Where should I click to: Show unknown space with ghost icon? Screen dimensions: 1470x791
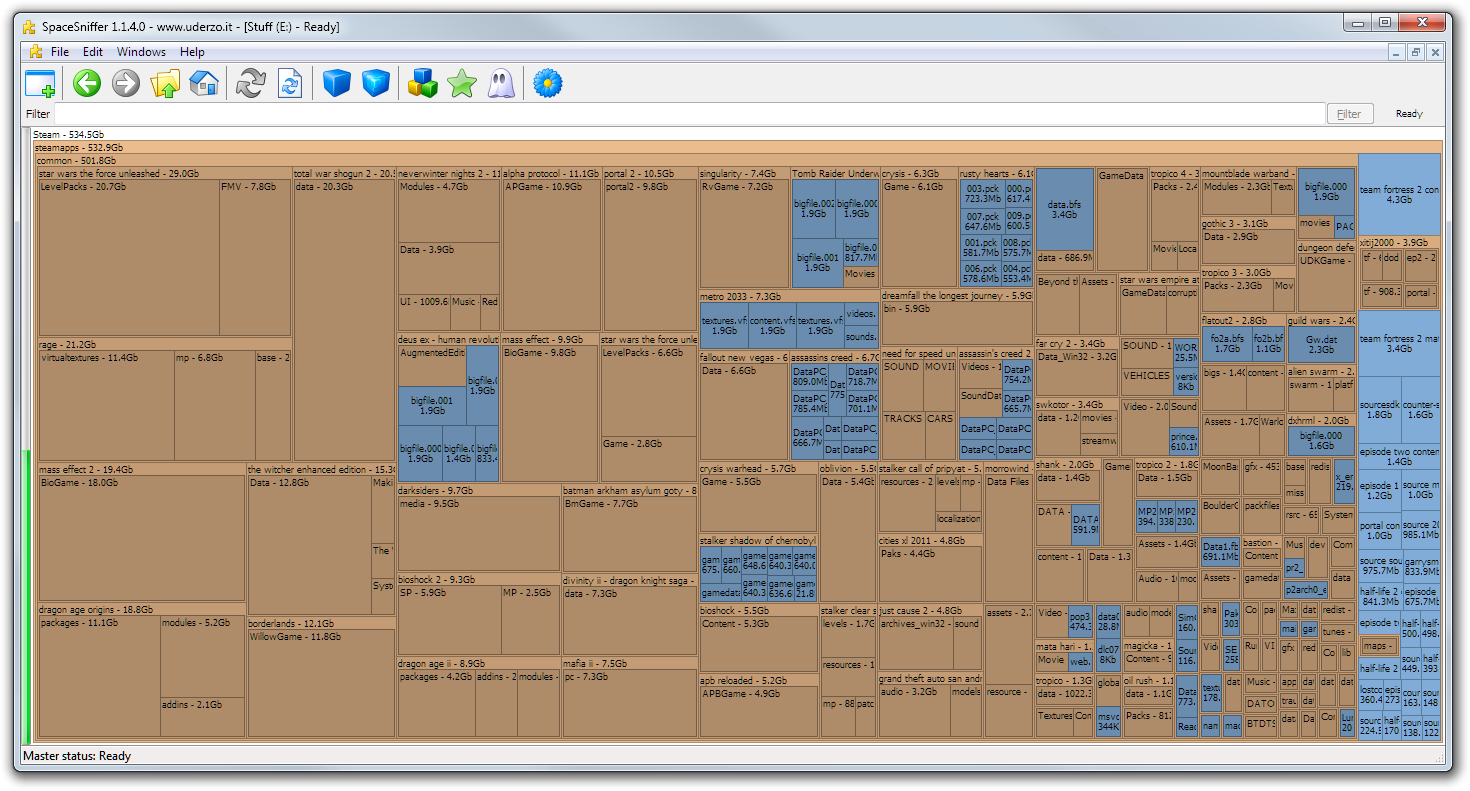pyautogui.click(x=500, y=83)
